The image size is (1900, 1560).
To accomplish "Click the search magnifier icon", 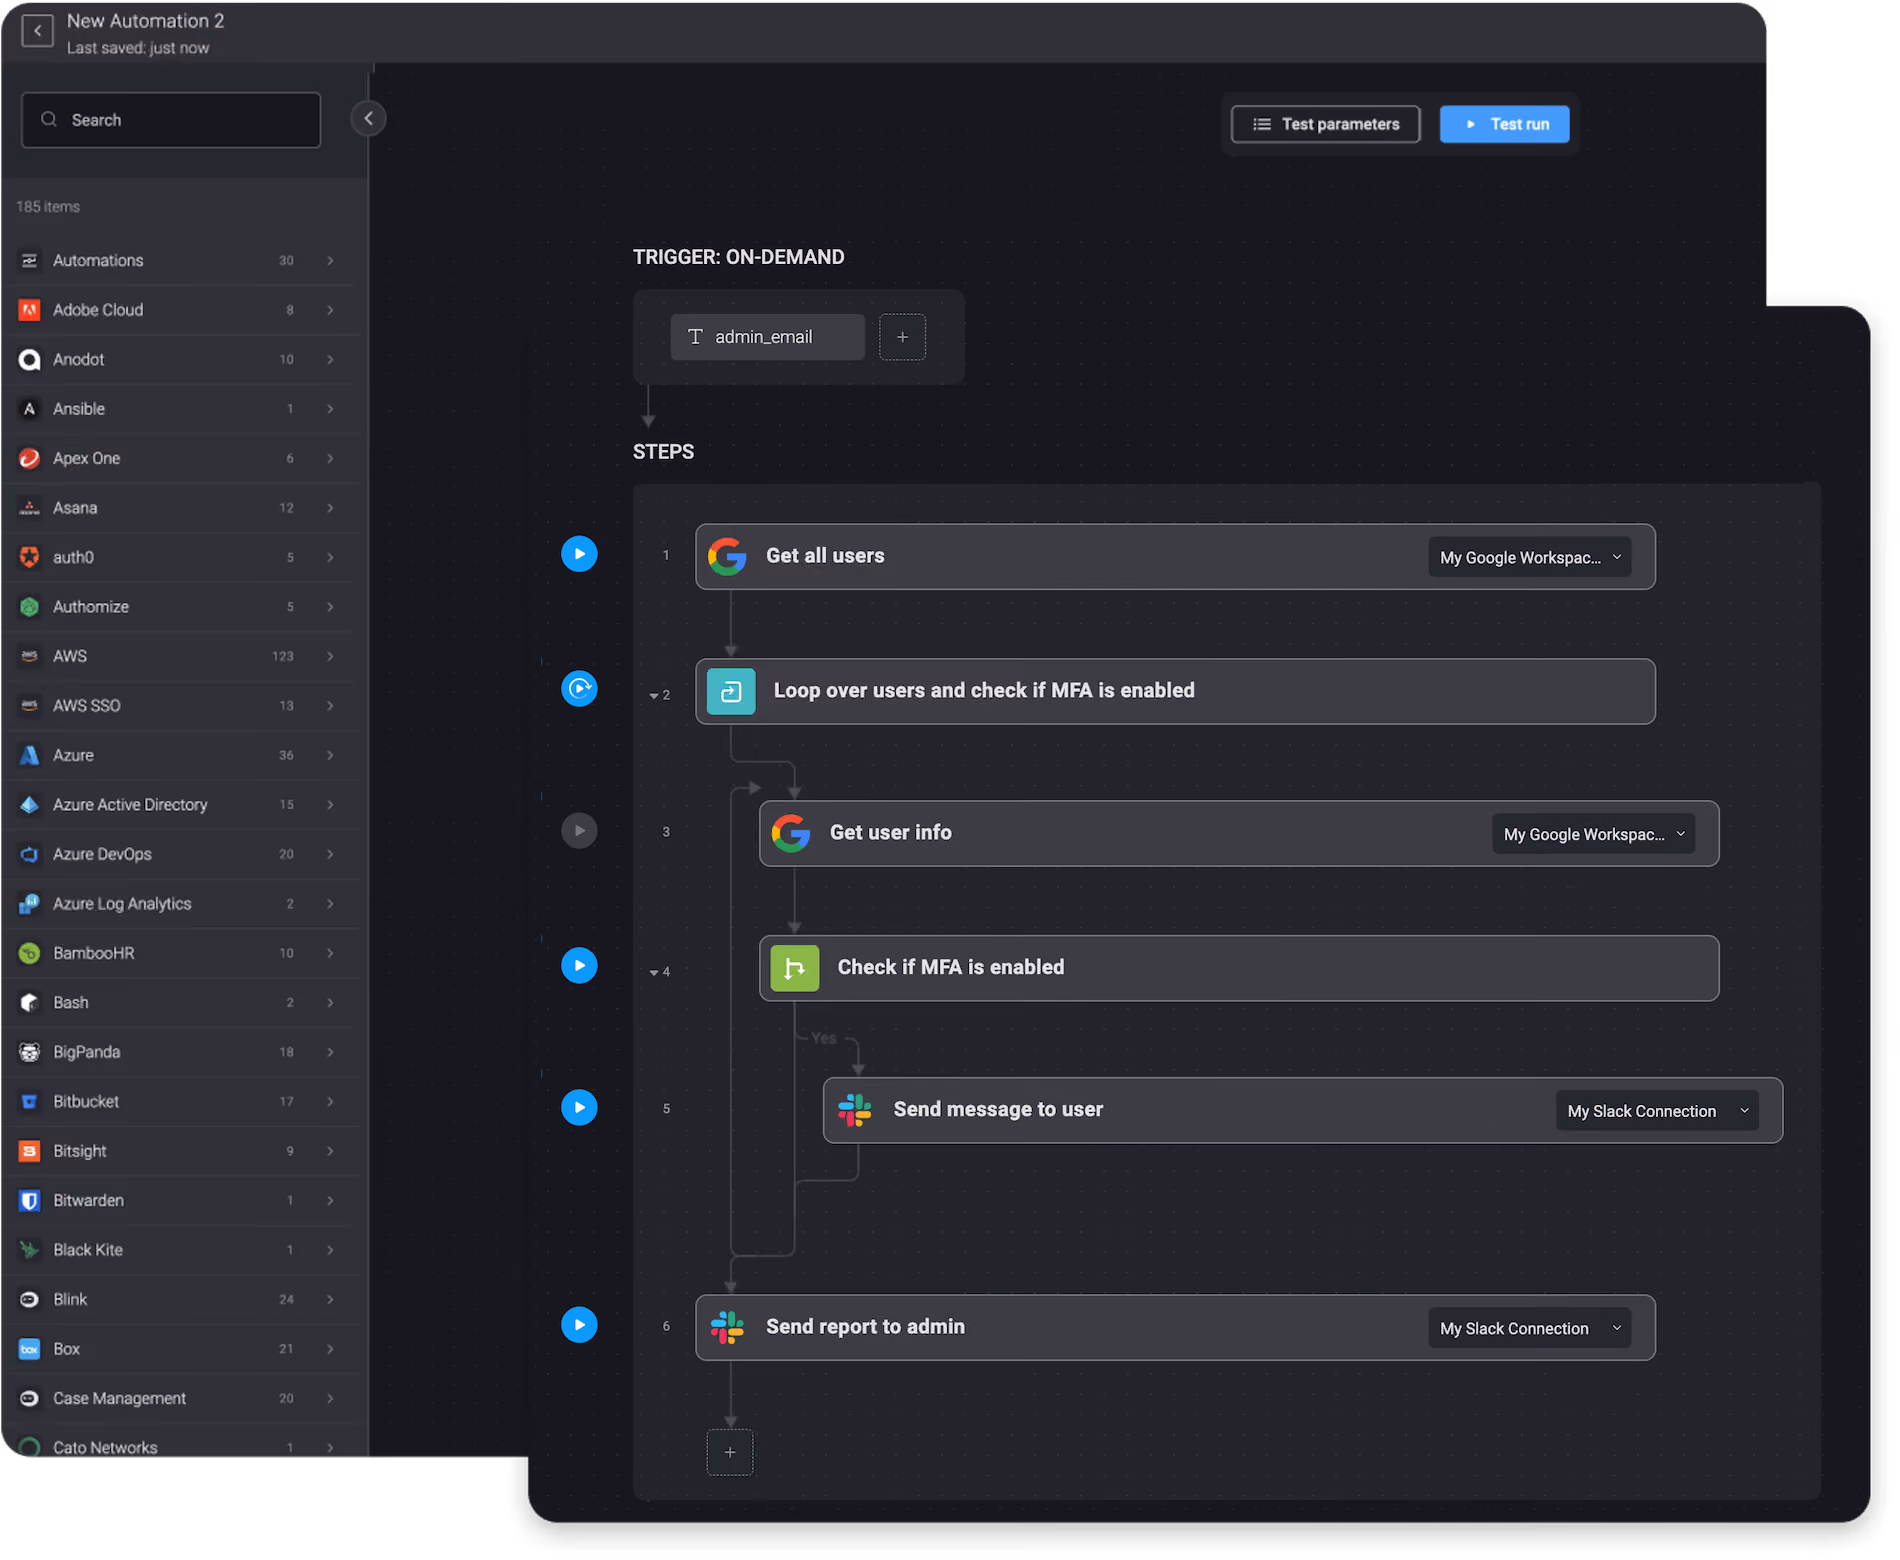I will click(x=48, y=120).
